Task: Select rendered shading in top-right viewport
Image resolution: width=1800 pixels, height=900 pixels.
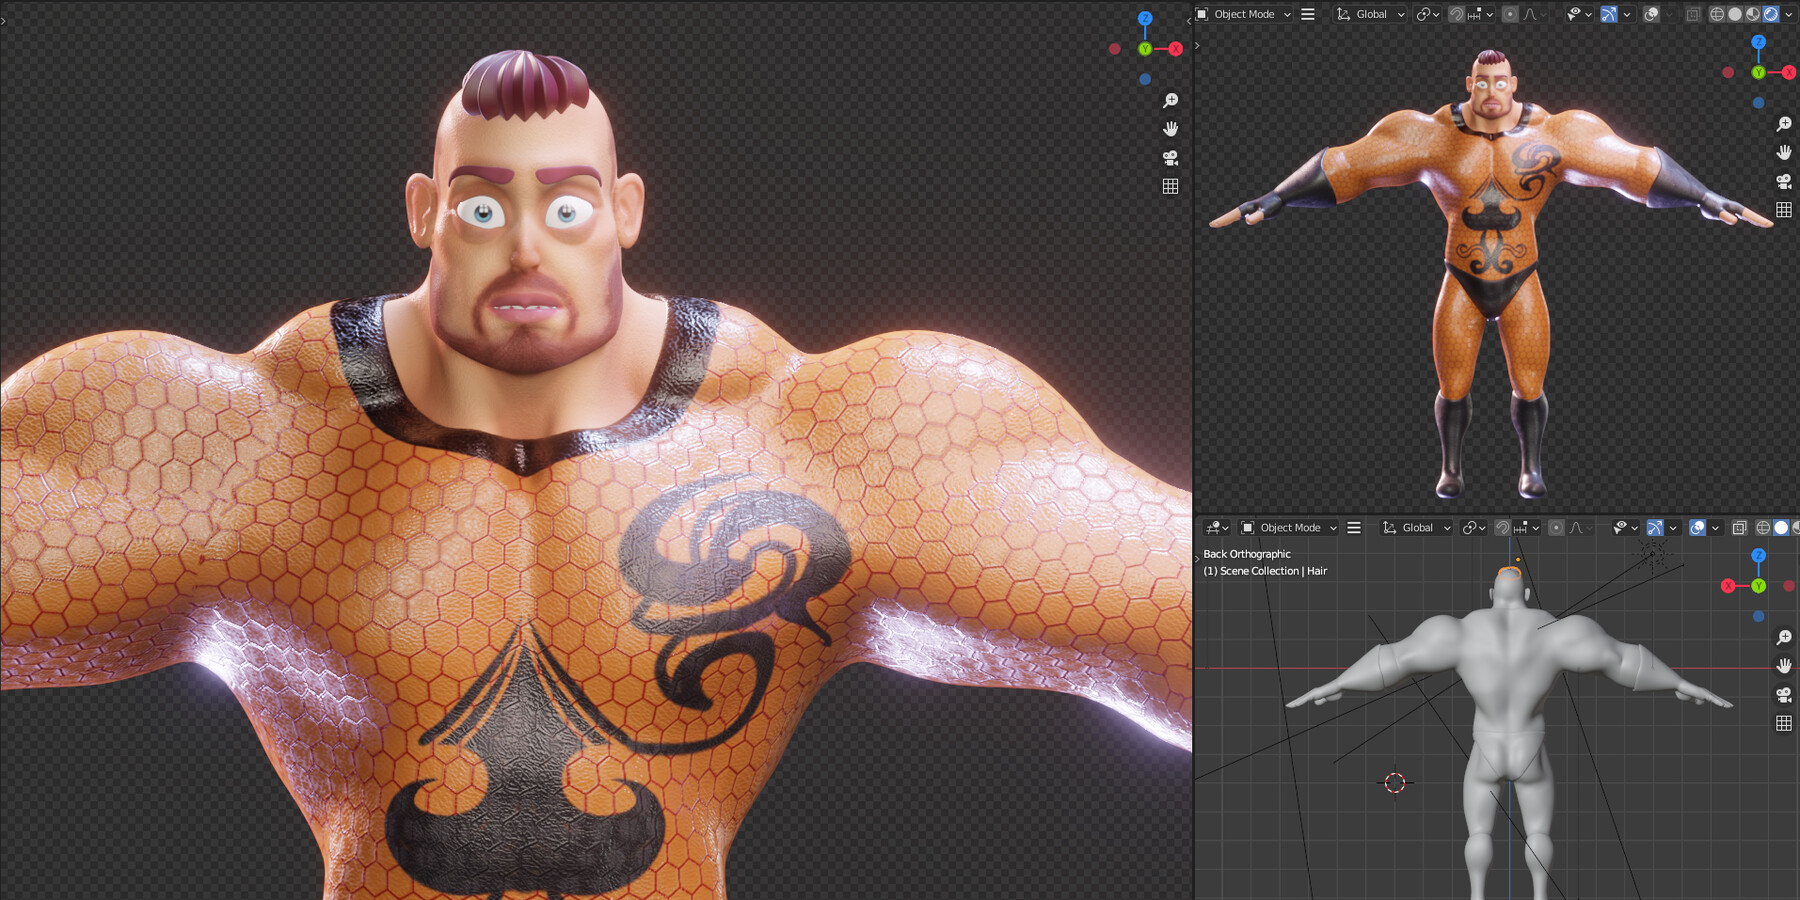Action: (x=1771, y=14)
